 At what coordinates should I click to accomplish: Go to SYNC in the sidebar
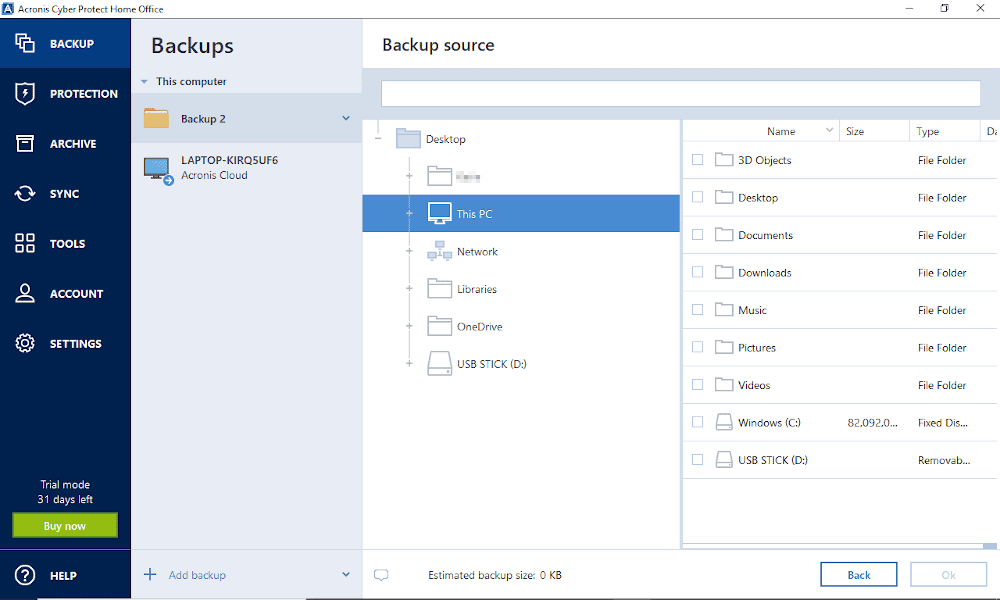pos(65,193)
